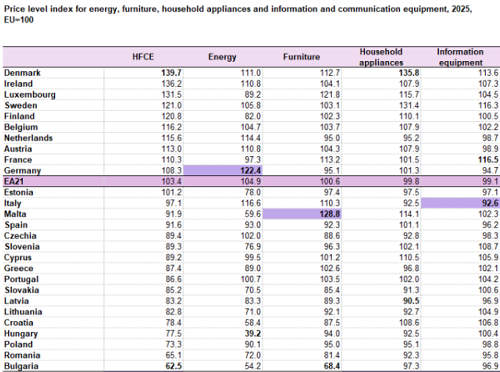Select Malta's energy value 59.6

tap(253, 214)
